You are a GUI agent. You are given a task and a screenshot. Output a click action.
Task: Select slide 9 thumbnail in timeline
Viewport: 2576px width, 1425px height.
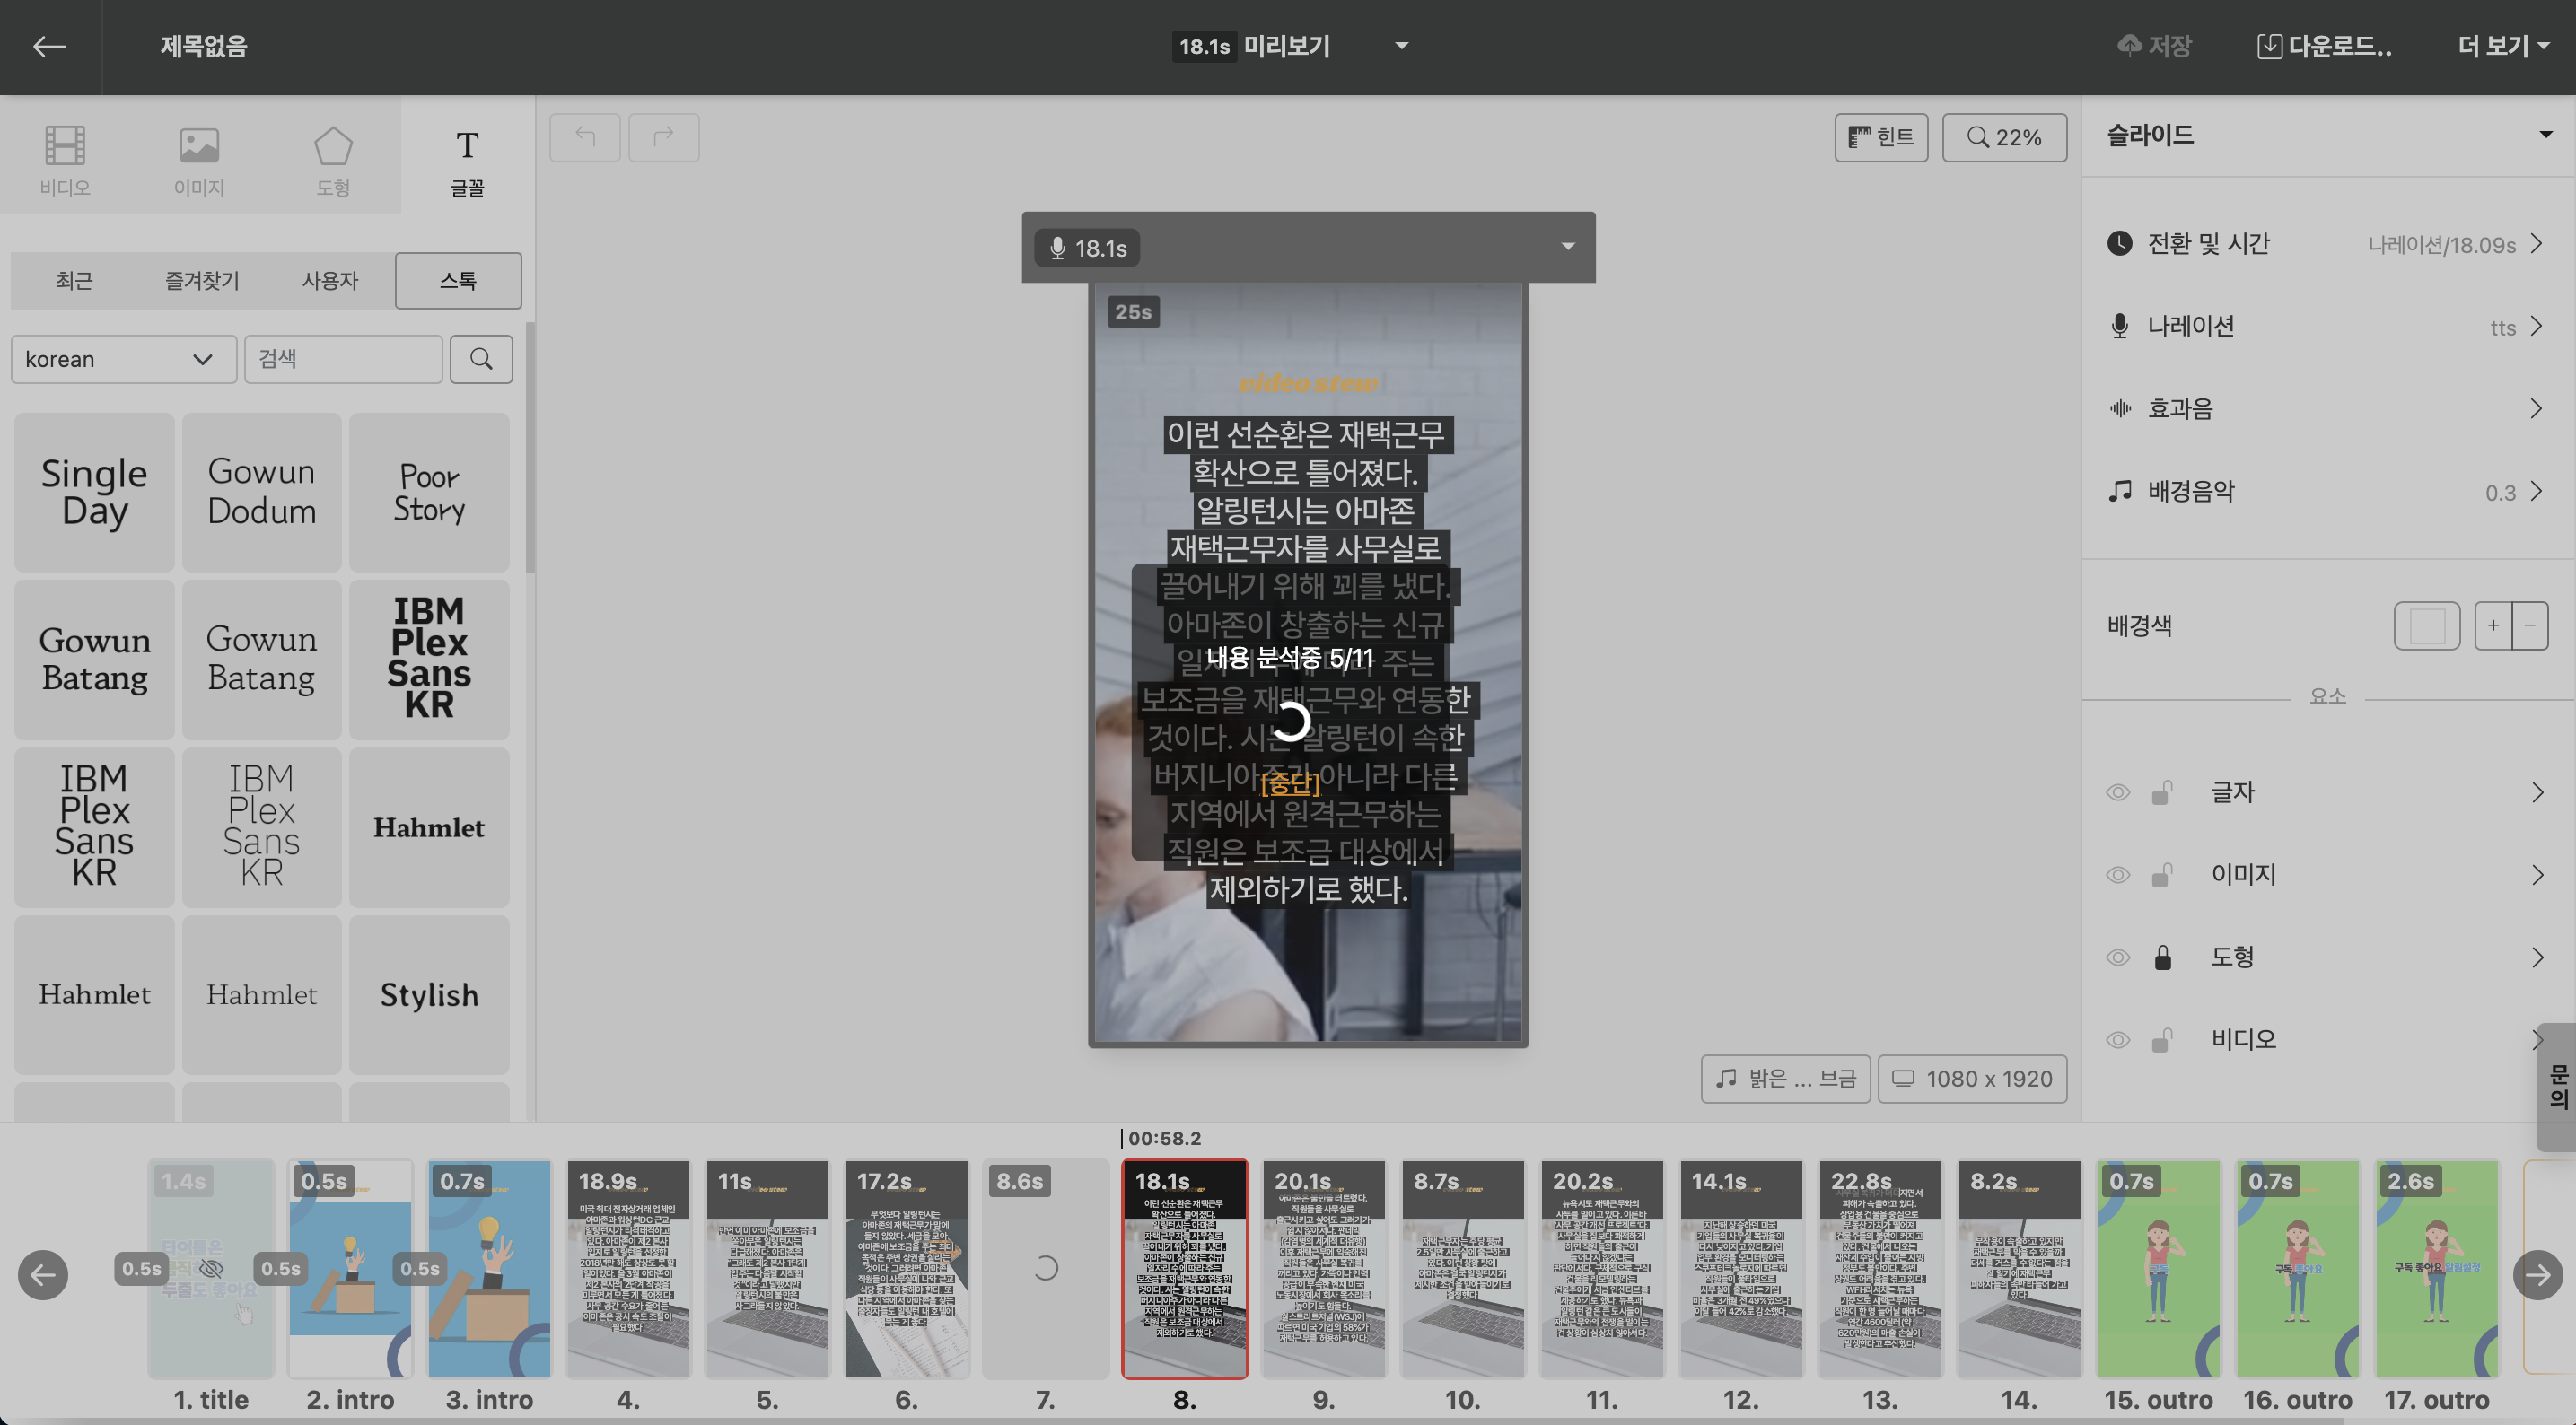[1323, 1268]
